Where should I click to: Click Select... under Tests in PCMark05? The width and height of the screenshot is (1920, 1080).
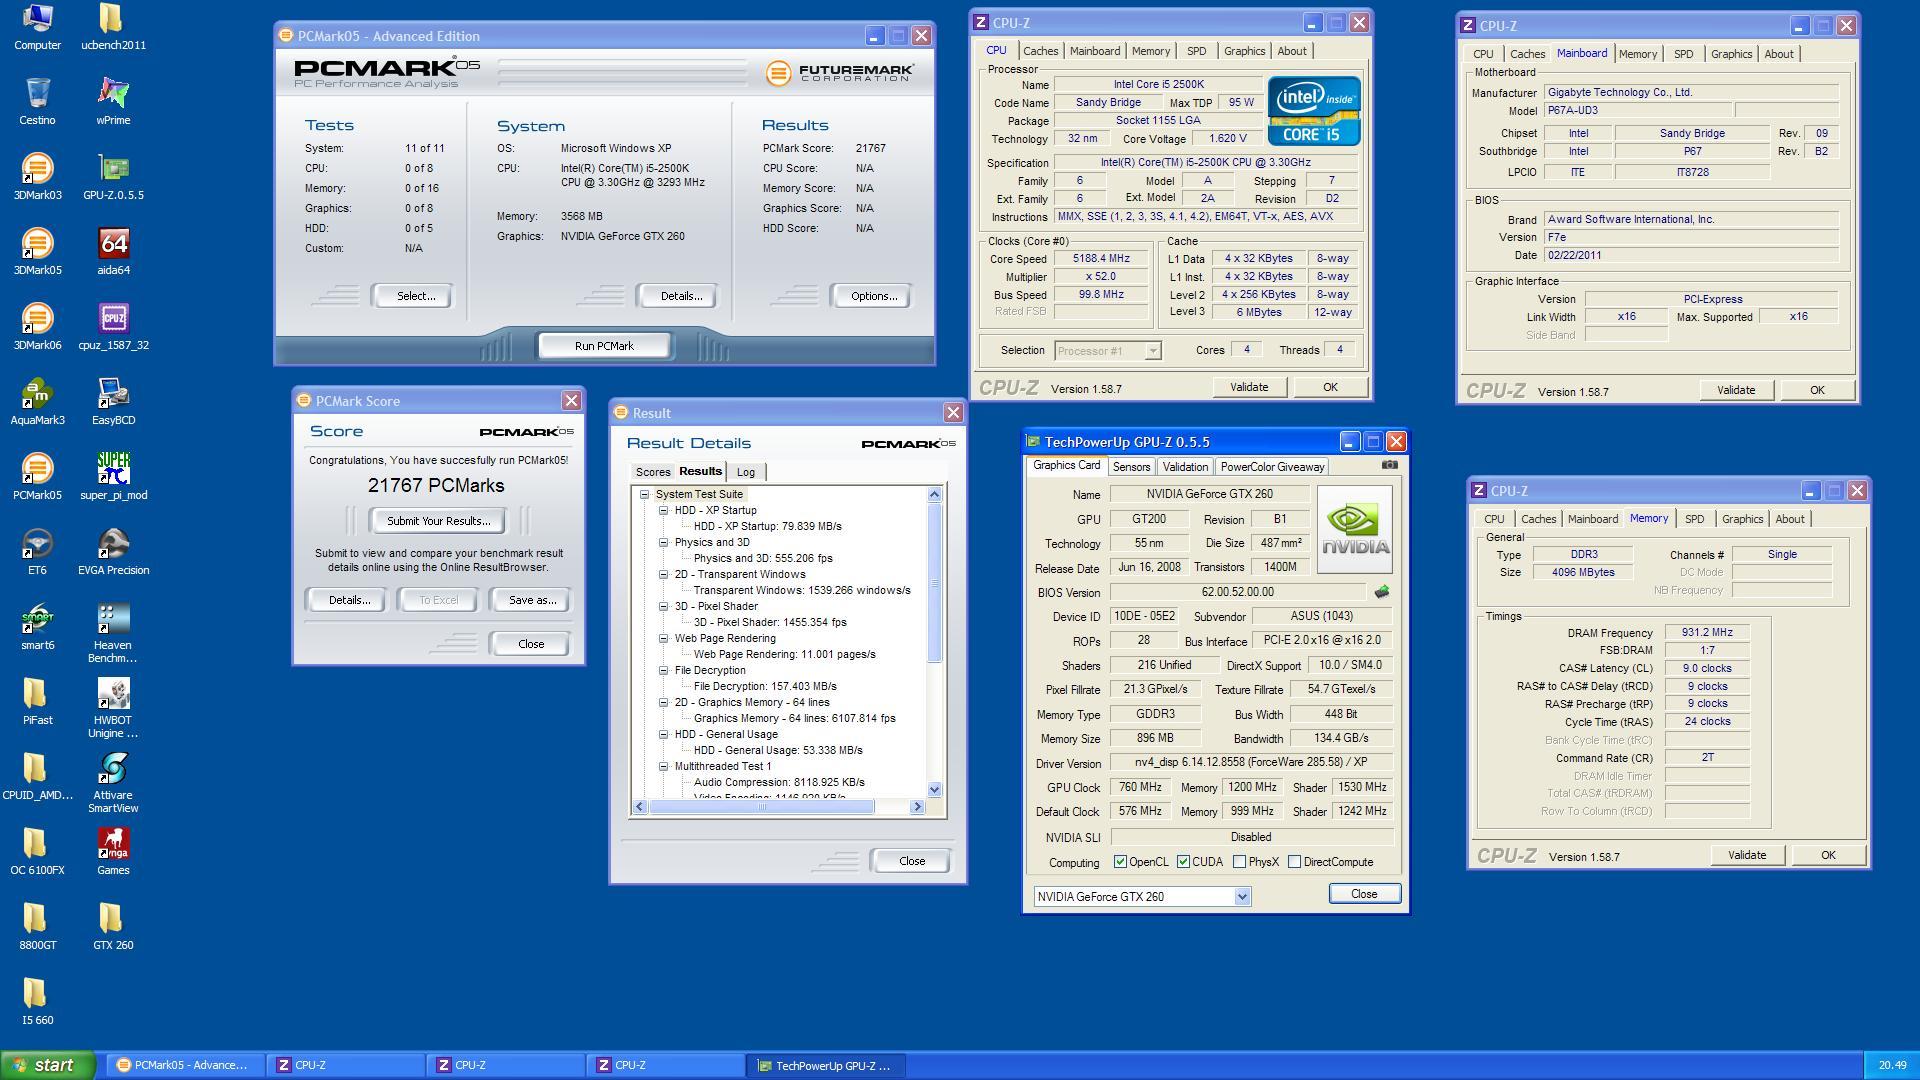tap(415, 296)
